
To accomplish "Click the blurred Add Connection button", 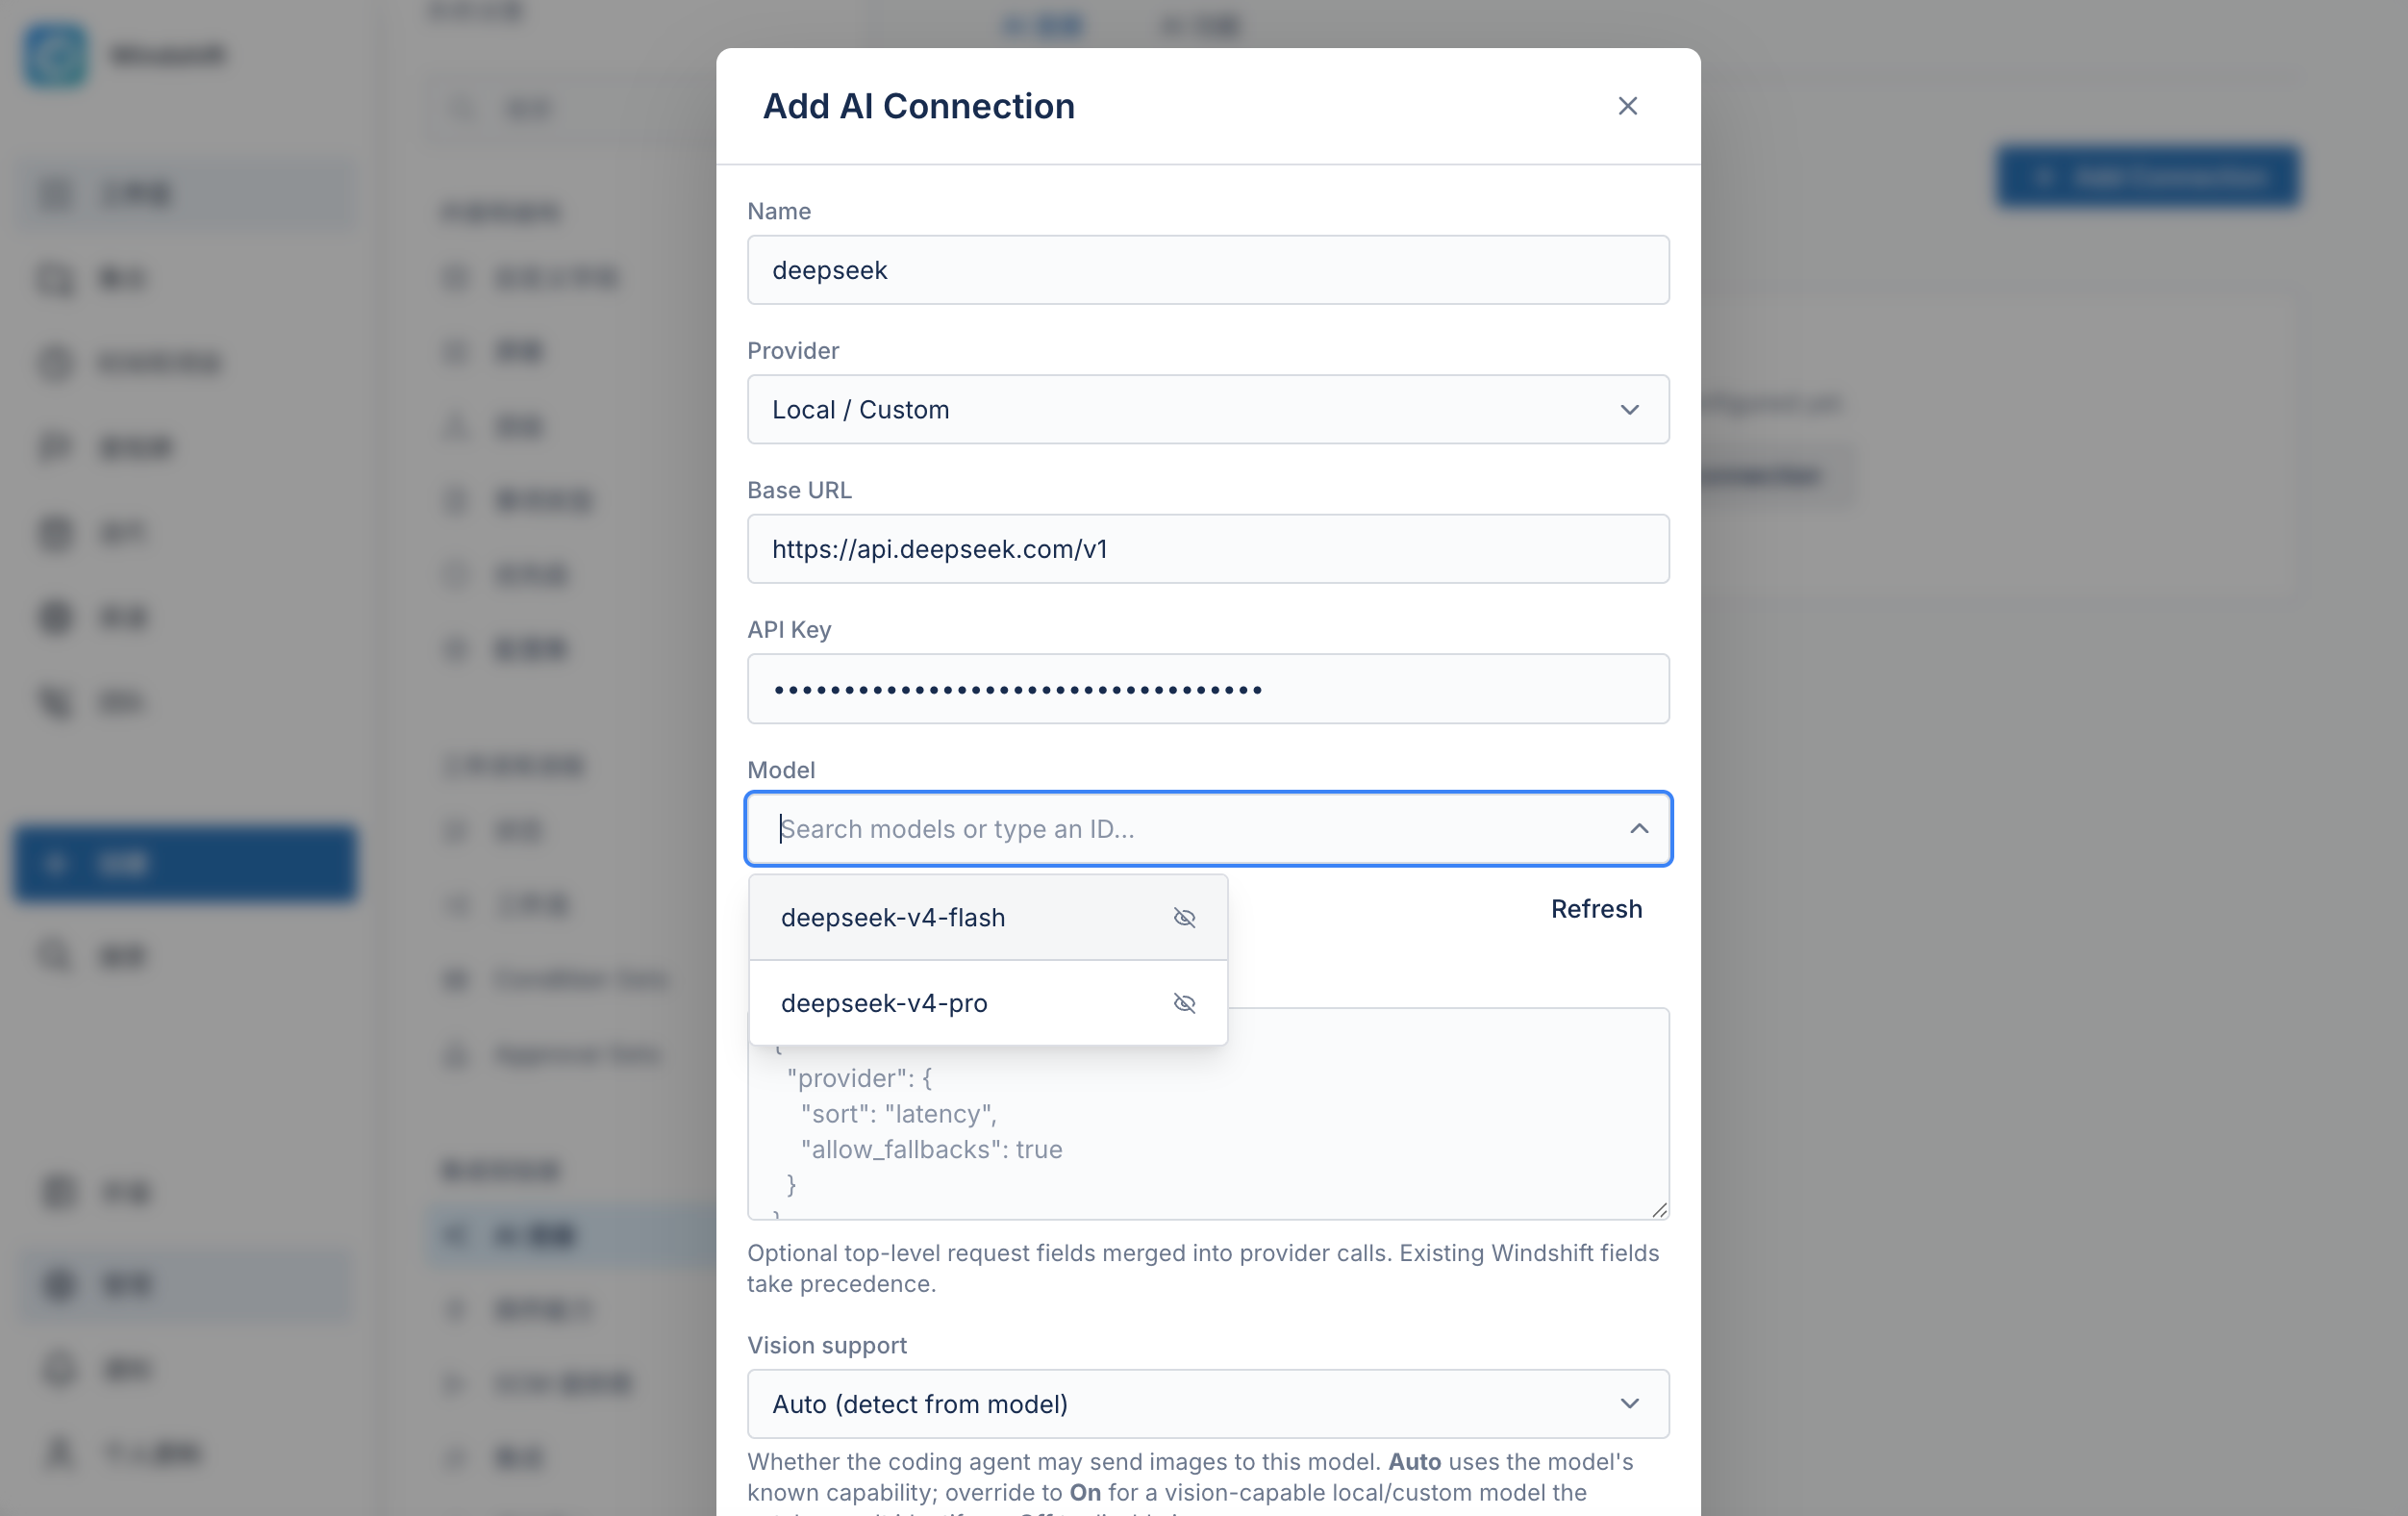I will 2147,177.
